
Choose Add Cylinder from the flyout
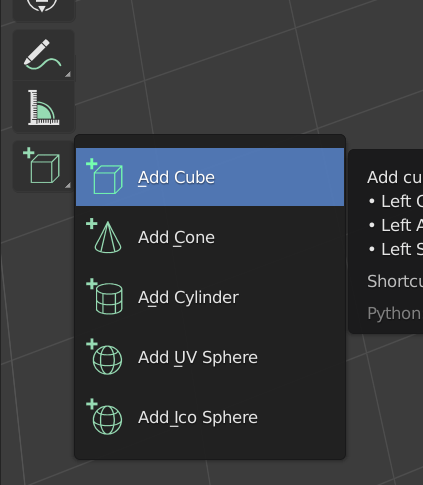(x=210, y=297)
